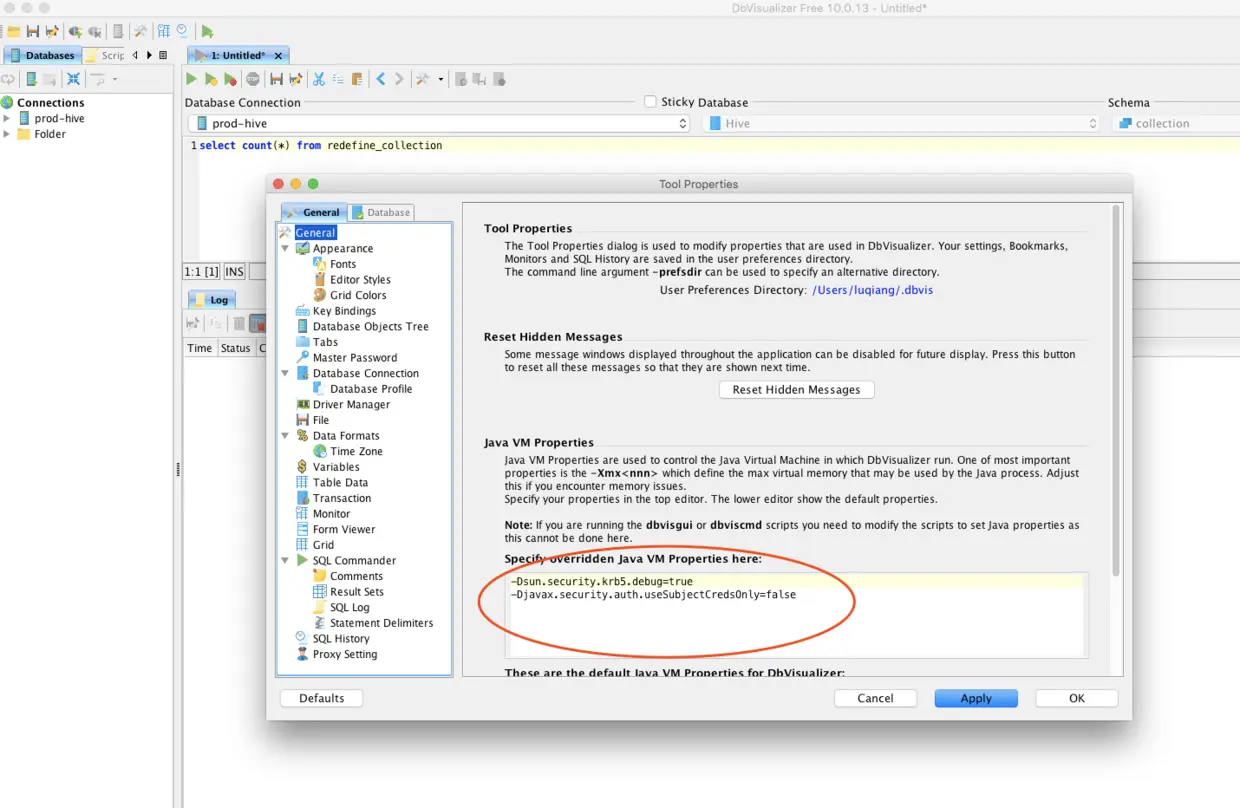Click the open file folder icon in main toolbar
Image resolution: width=1240 pixels, height=808 pixels.
(x=13, y=32)
